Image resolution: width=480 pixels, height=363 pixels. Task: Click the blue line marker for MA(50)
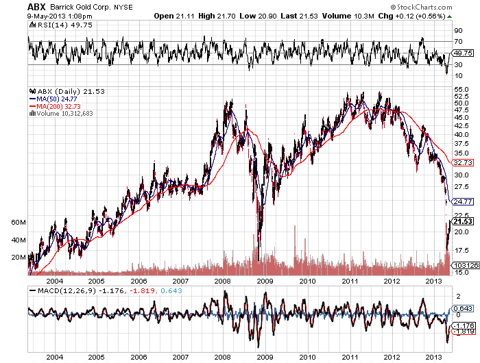(x=33, y=99)
